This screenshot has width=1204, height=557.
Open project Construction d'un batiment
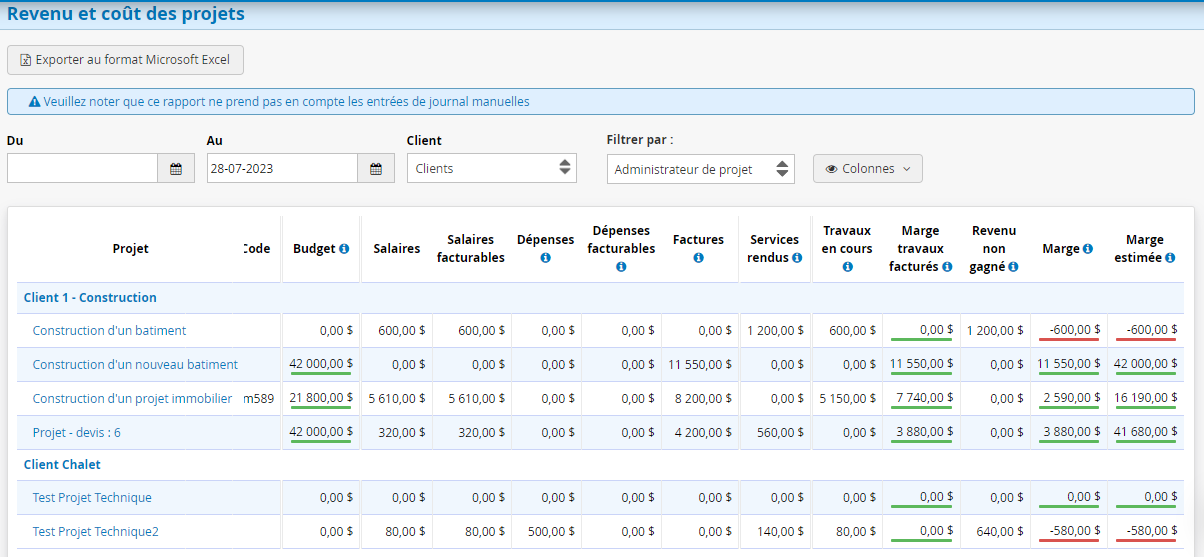click(x=109, y=331)
